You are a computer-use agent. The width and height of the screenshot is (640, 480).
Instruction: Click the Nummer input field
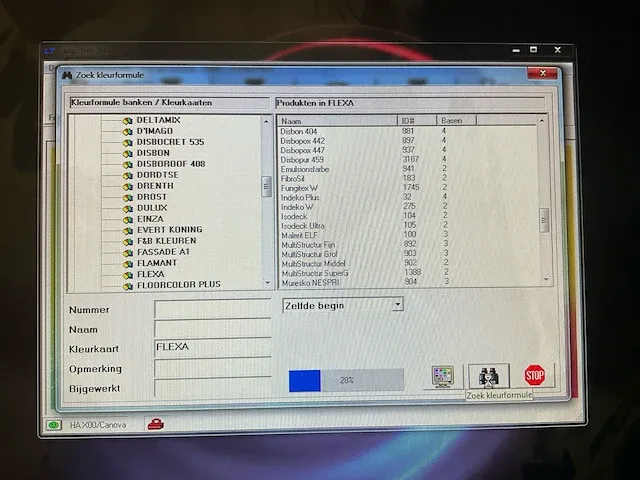point(213,309)
